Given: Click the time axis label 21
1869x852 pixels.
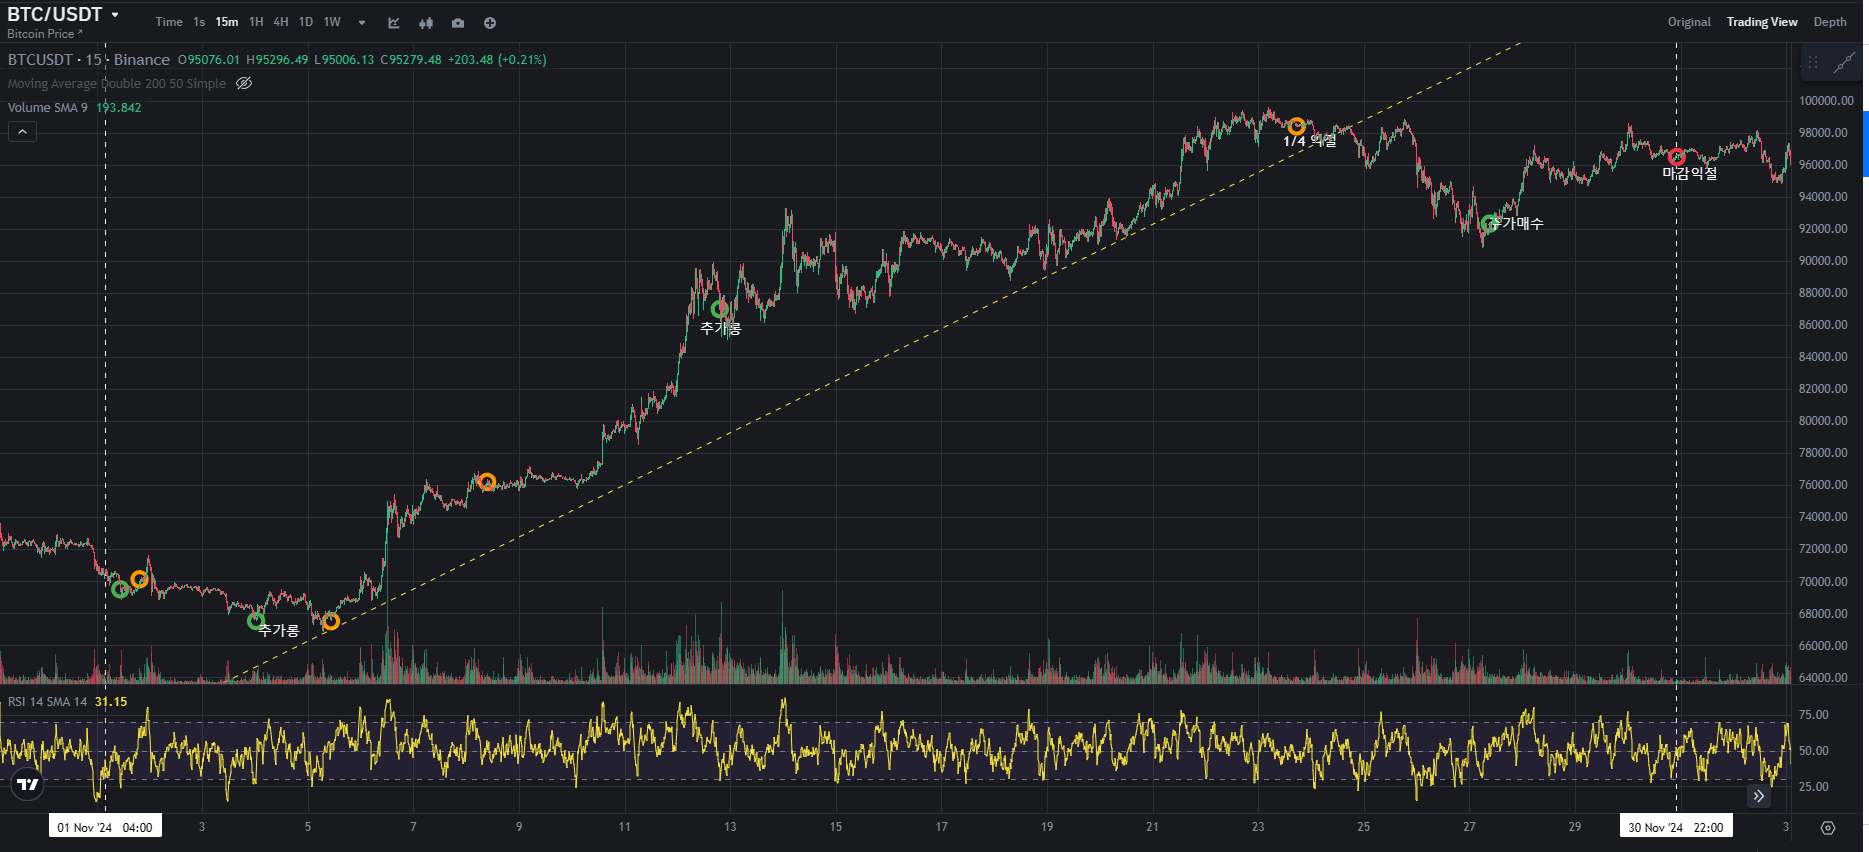Looking at the screenshot, I should tap(1152, 827).
